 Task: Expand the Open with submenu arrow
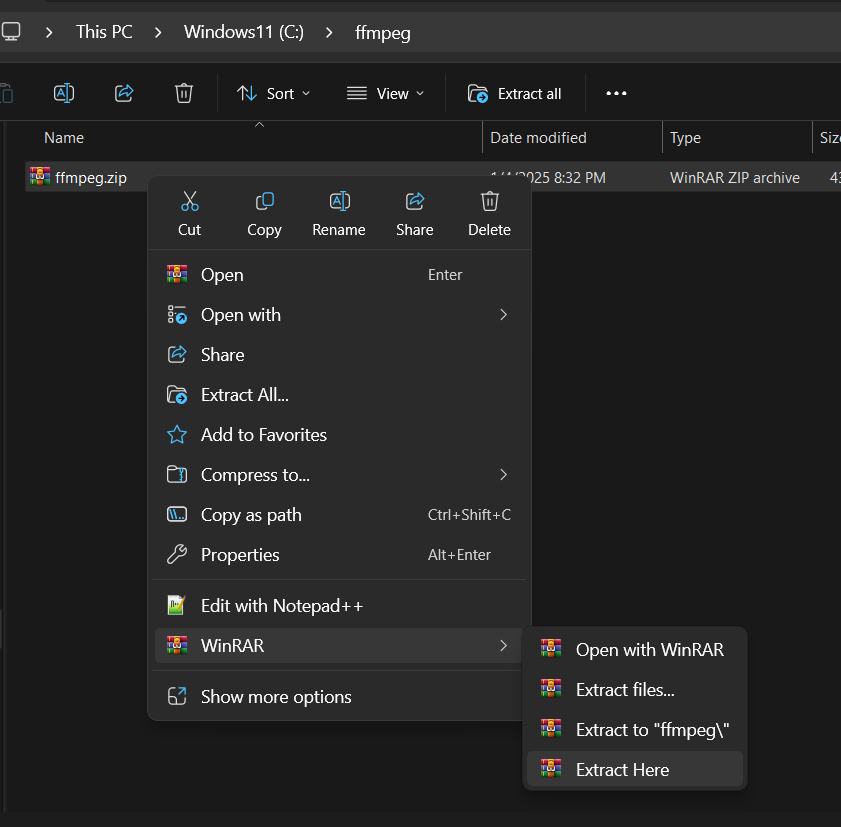click(x=503, y=315)
